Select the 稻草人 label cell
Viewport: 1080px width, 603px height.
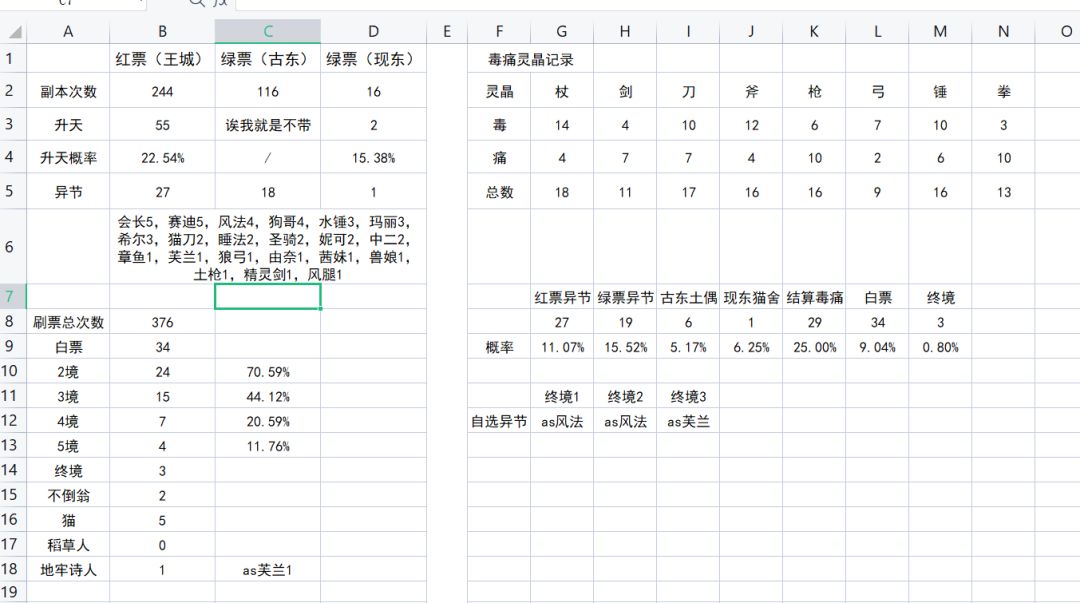68,545
